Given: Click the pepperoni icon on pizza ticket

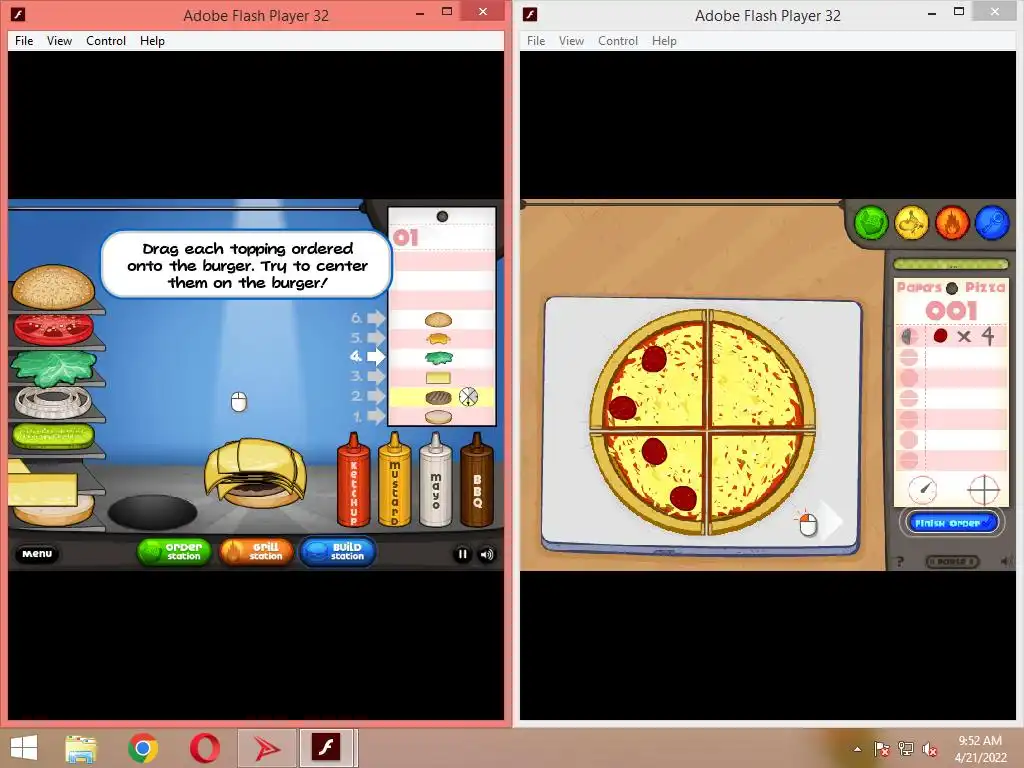Looking at the screenshot, I should tap(940, 336).
